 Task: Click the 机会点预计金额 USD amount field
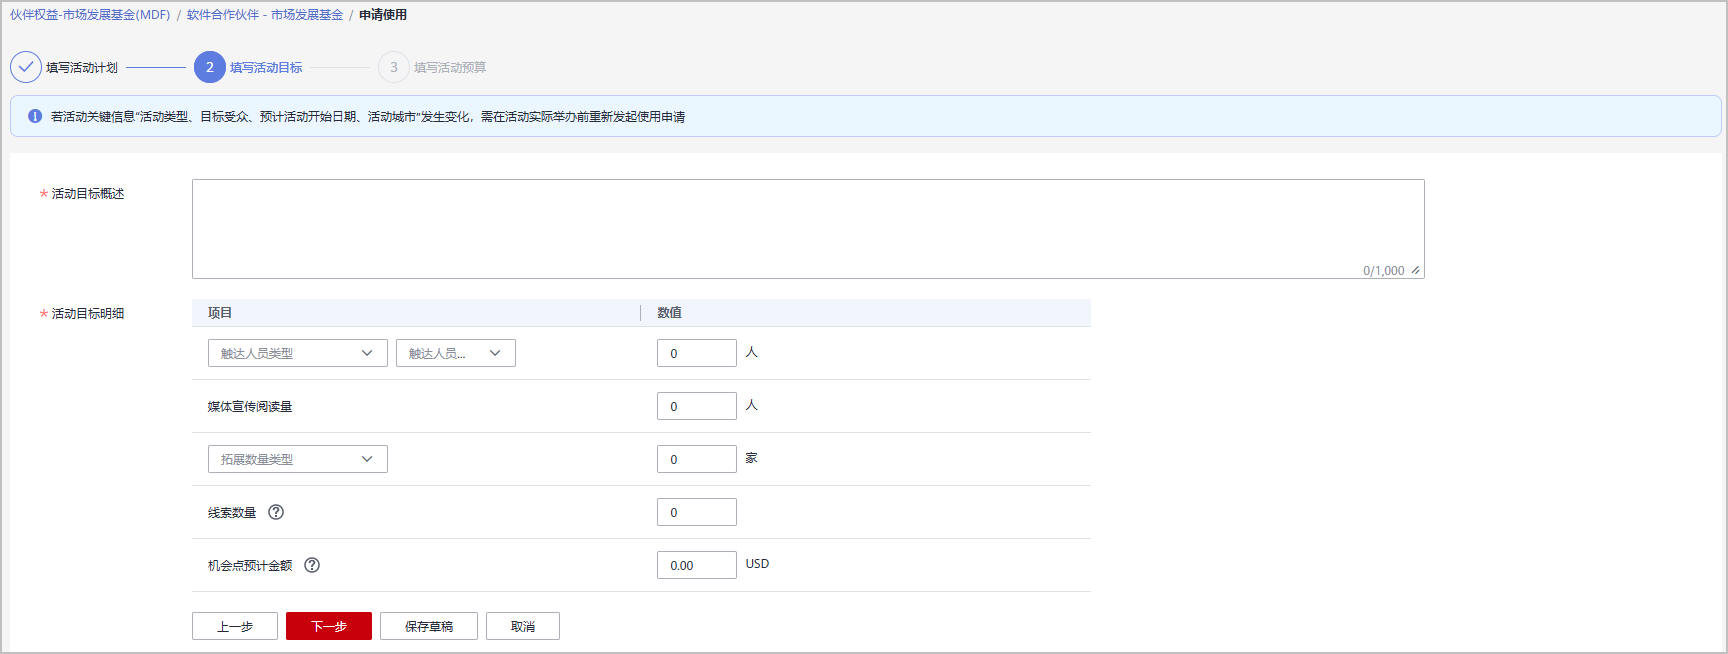tap(696, 565)
